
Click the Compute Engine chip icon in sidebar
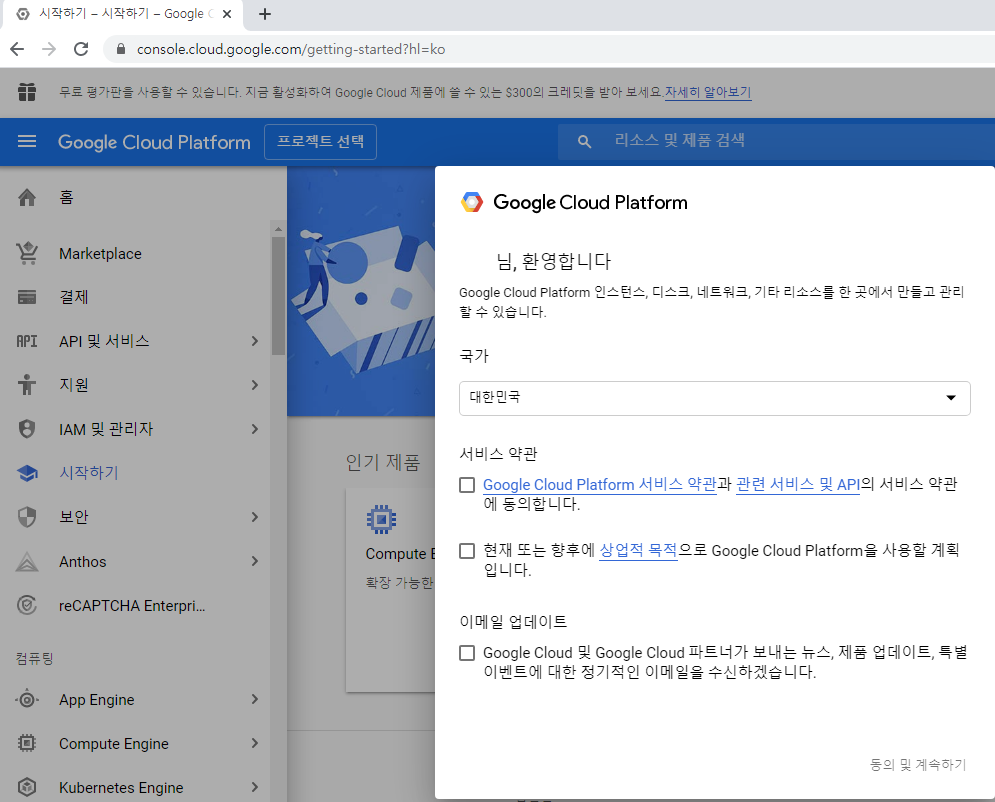coord(27,743)
